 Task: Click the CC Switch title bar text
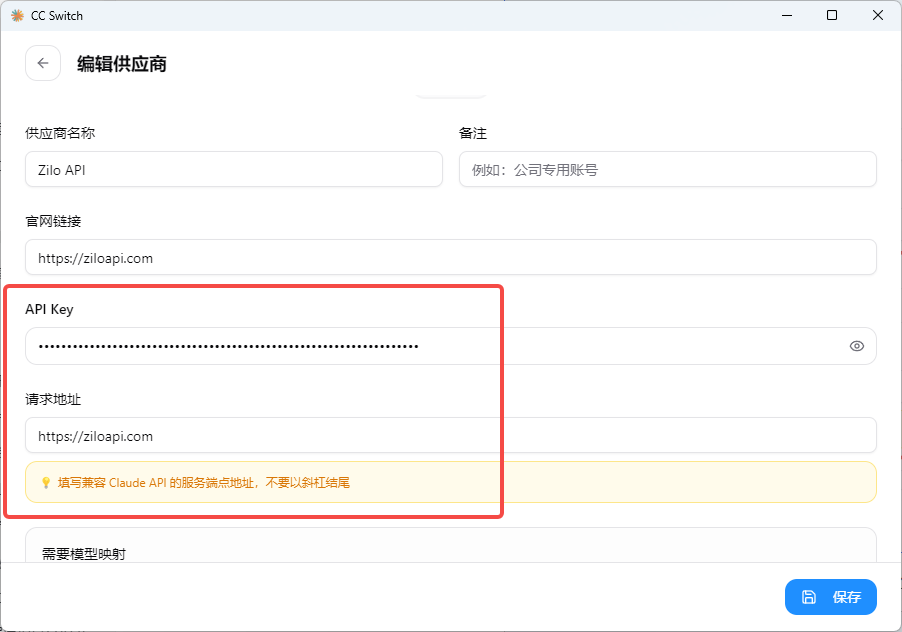(x=57, y=16)
